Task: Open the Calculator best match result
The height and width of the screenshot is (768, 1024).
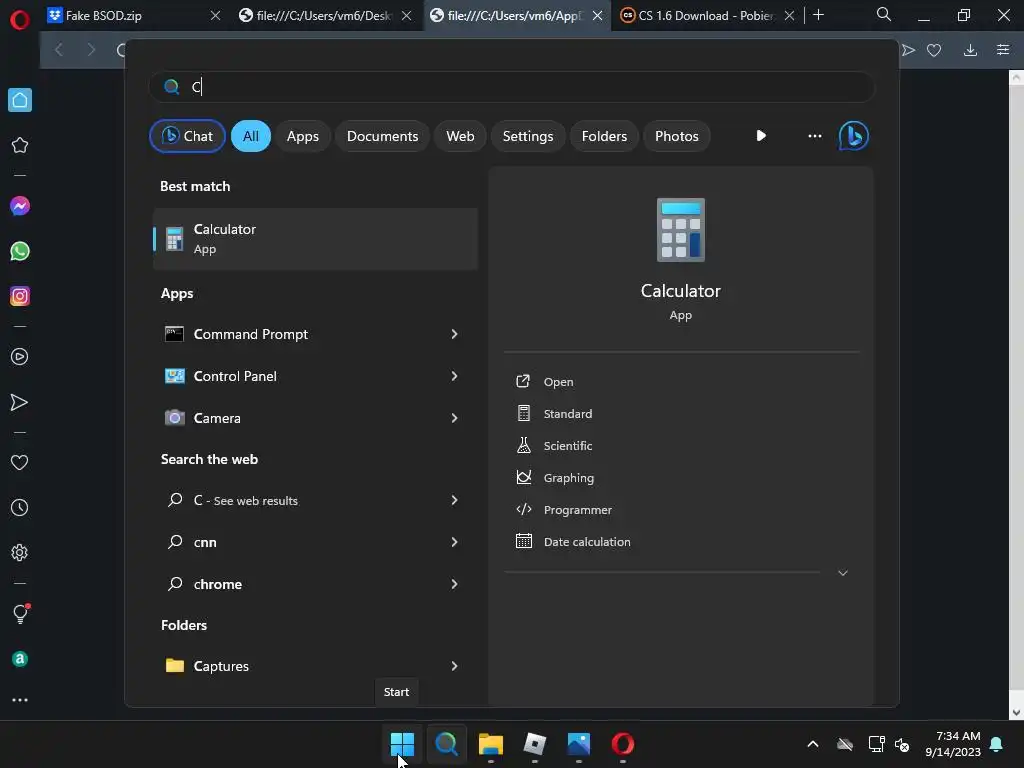Action: (315, 239)
